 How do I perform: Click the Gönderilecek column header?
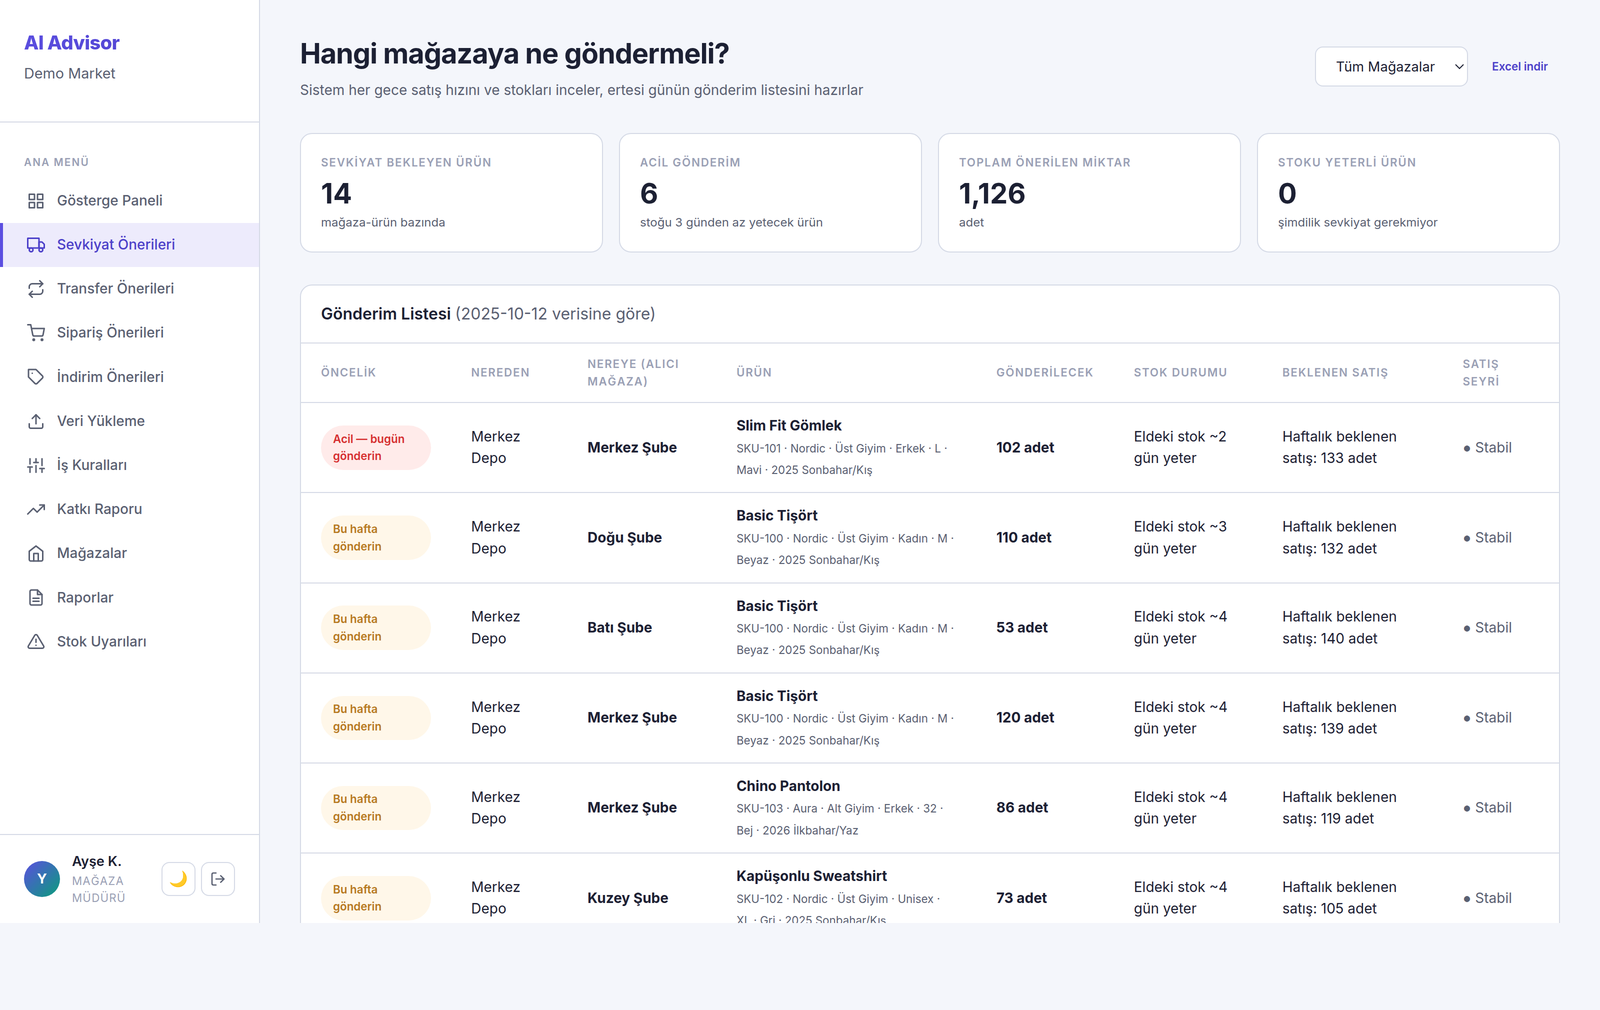[x=1044, y=373]
